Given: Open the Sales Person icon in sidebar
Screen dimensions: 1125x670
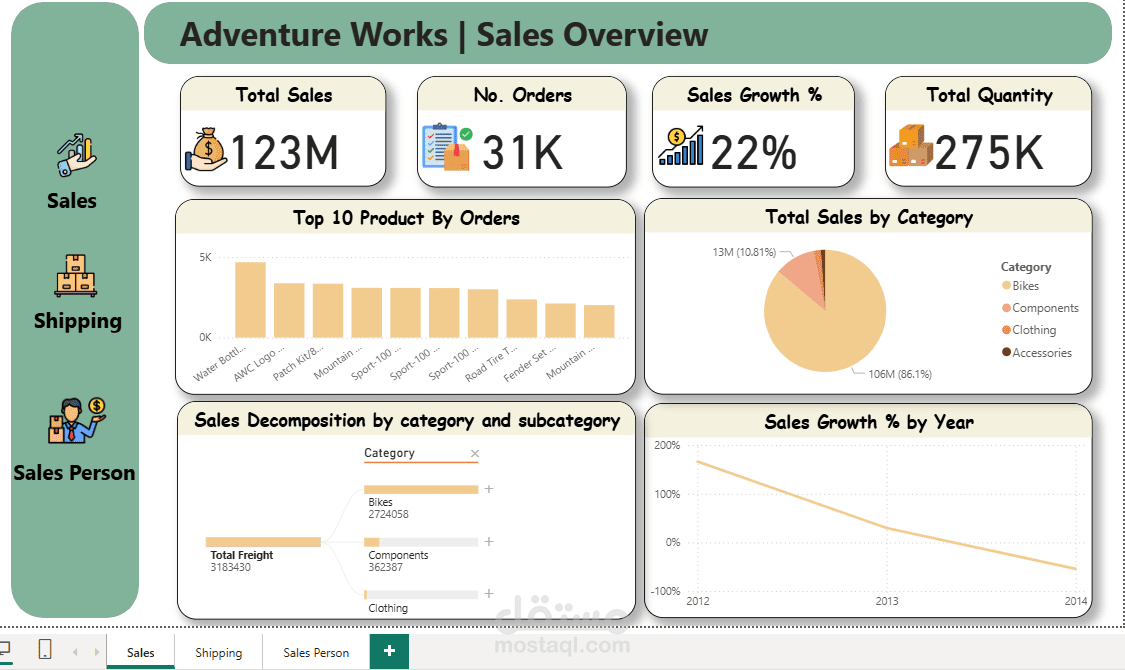Looking at the screenshot, I should click(x=77, y=421).
